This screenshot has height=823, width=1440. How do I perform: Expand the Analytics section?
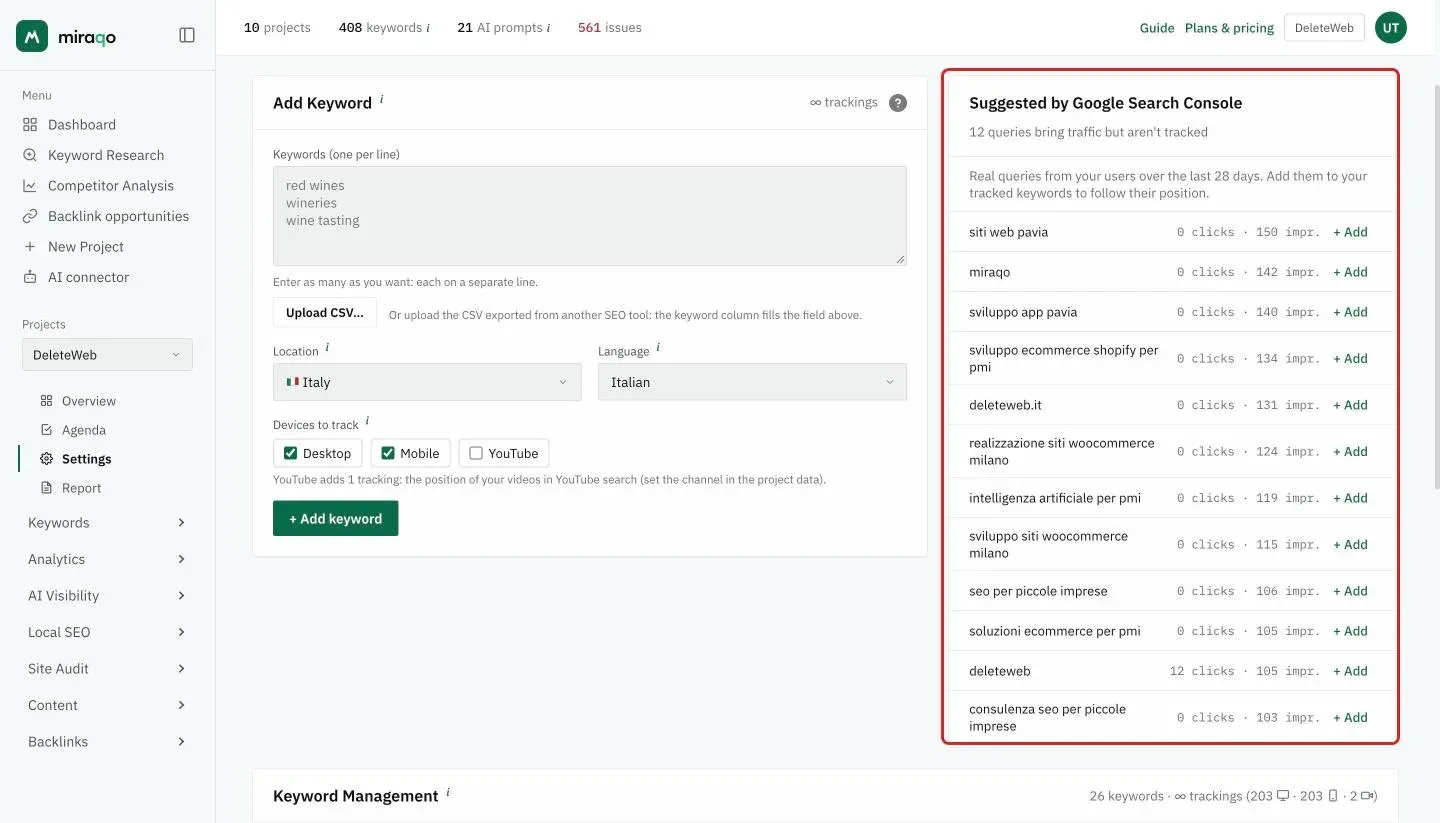[x=107, y=559]
